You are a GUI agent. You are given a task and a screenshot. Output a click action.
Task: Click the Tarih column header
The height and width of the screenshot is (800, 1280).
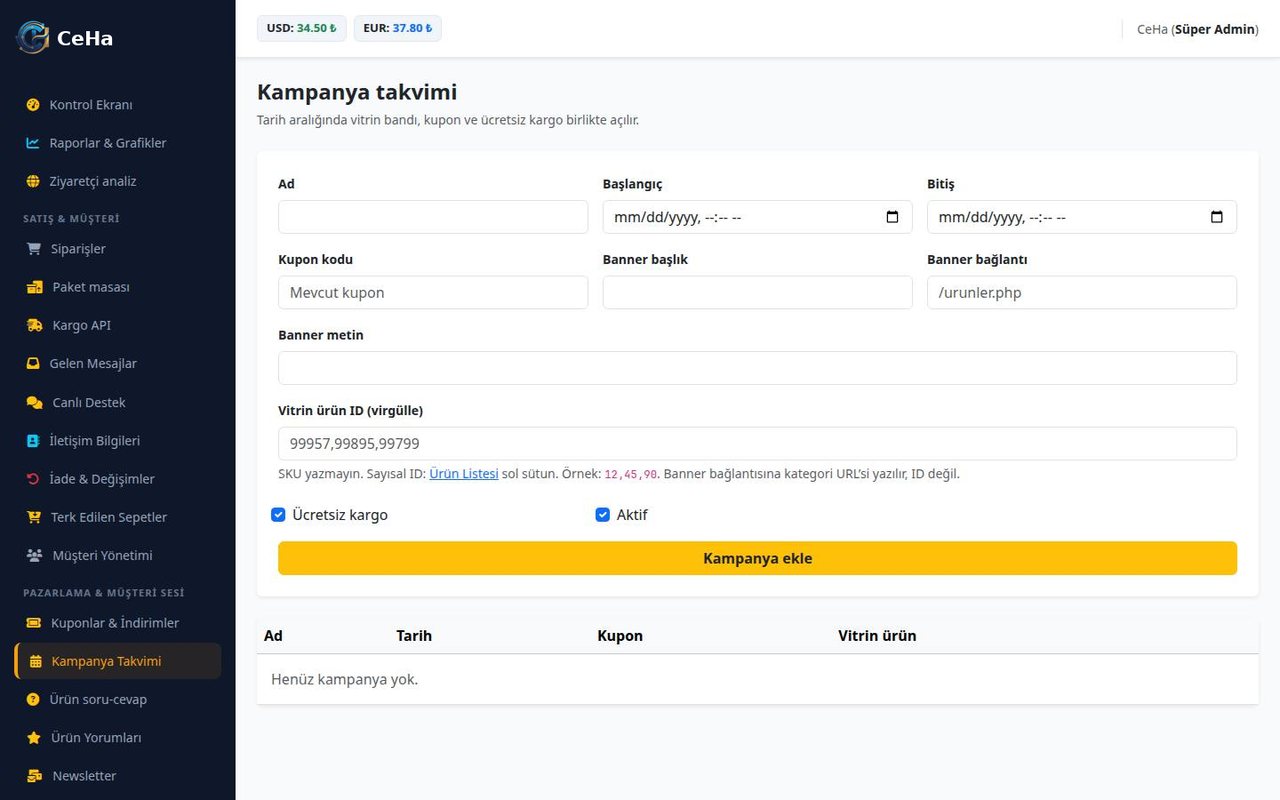point(414,636)
